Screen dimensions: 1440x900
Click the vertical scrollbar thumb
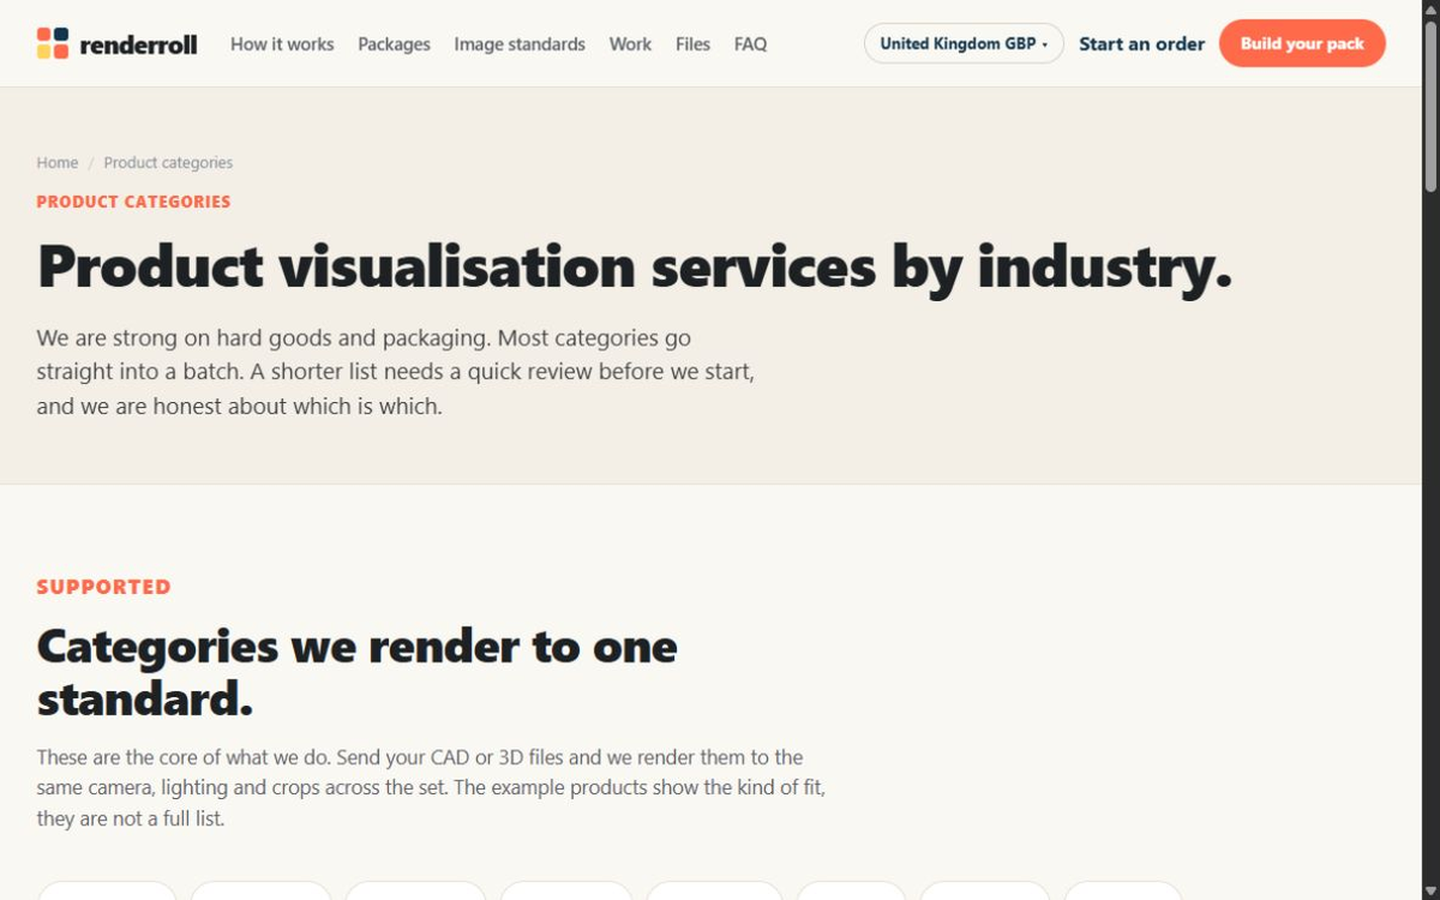coord(1431,105)
